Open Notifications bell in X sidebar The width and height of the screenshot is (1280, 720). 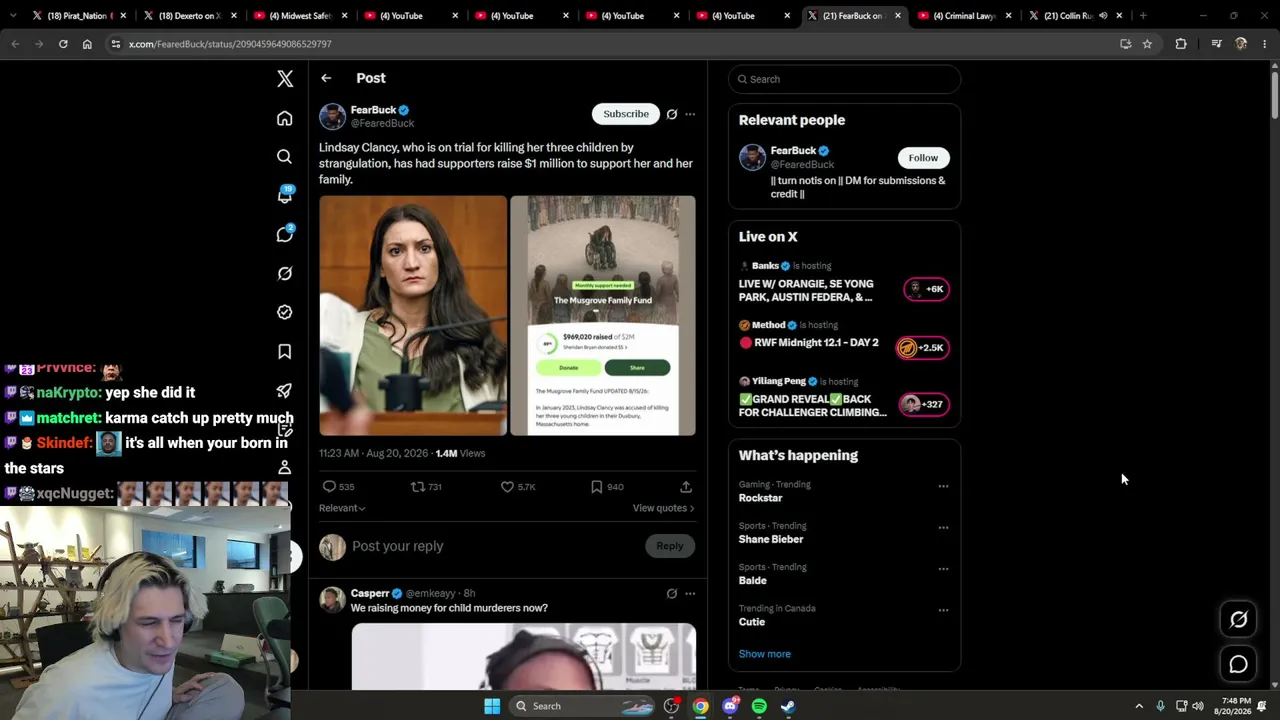285,195
